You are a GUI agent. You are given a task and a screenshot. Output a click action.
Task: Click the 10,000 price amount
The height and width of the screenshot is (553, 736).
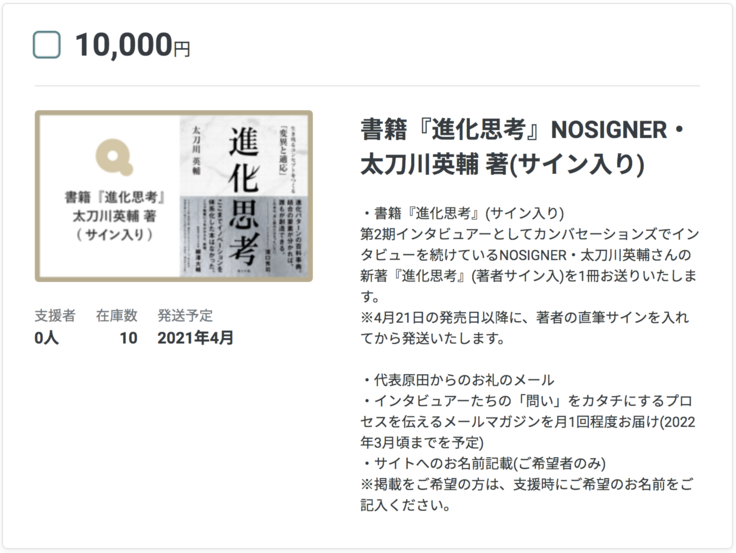(x=122, y=45)
